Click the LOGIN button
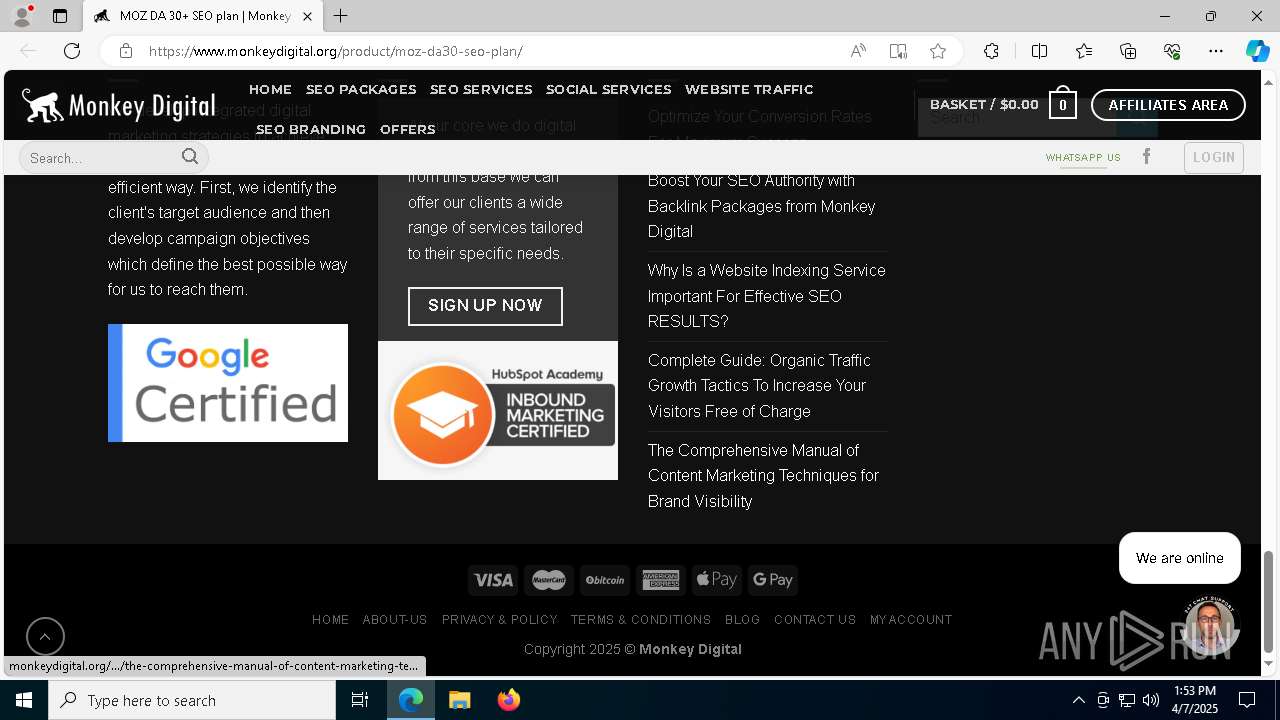 (x=1214, y=157)
